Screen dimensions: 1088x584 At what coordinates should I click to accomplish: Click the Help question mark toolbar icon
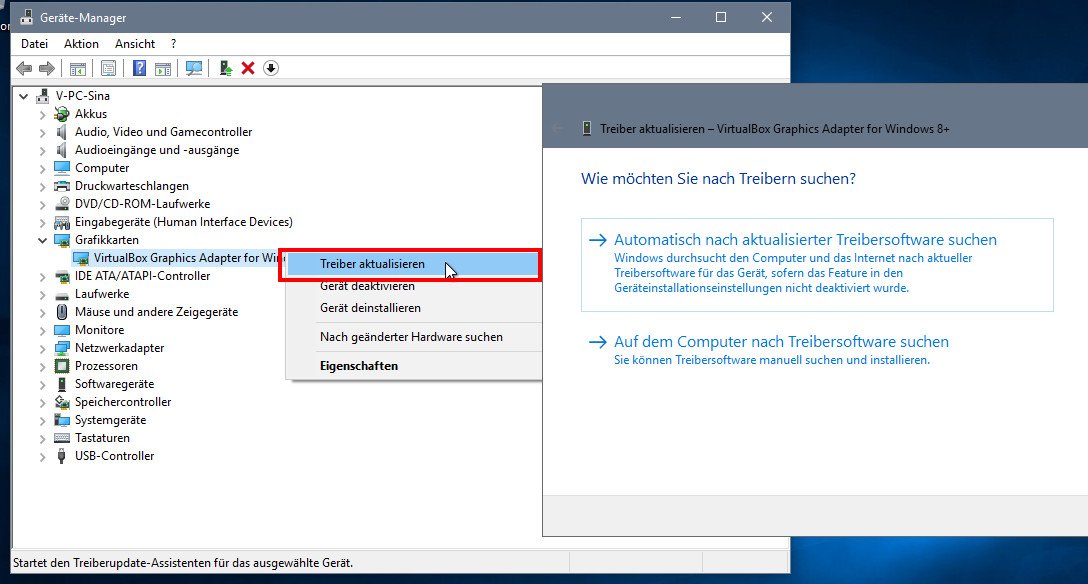click(140, 68)
